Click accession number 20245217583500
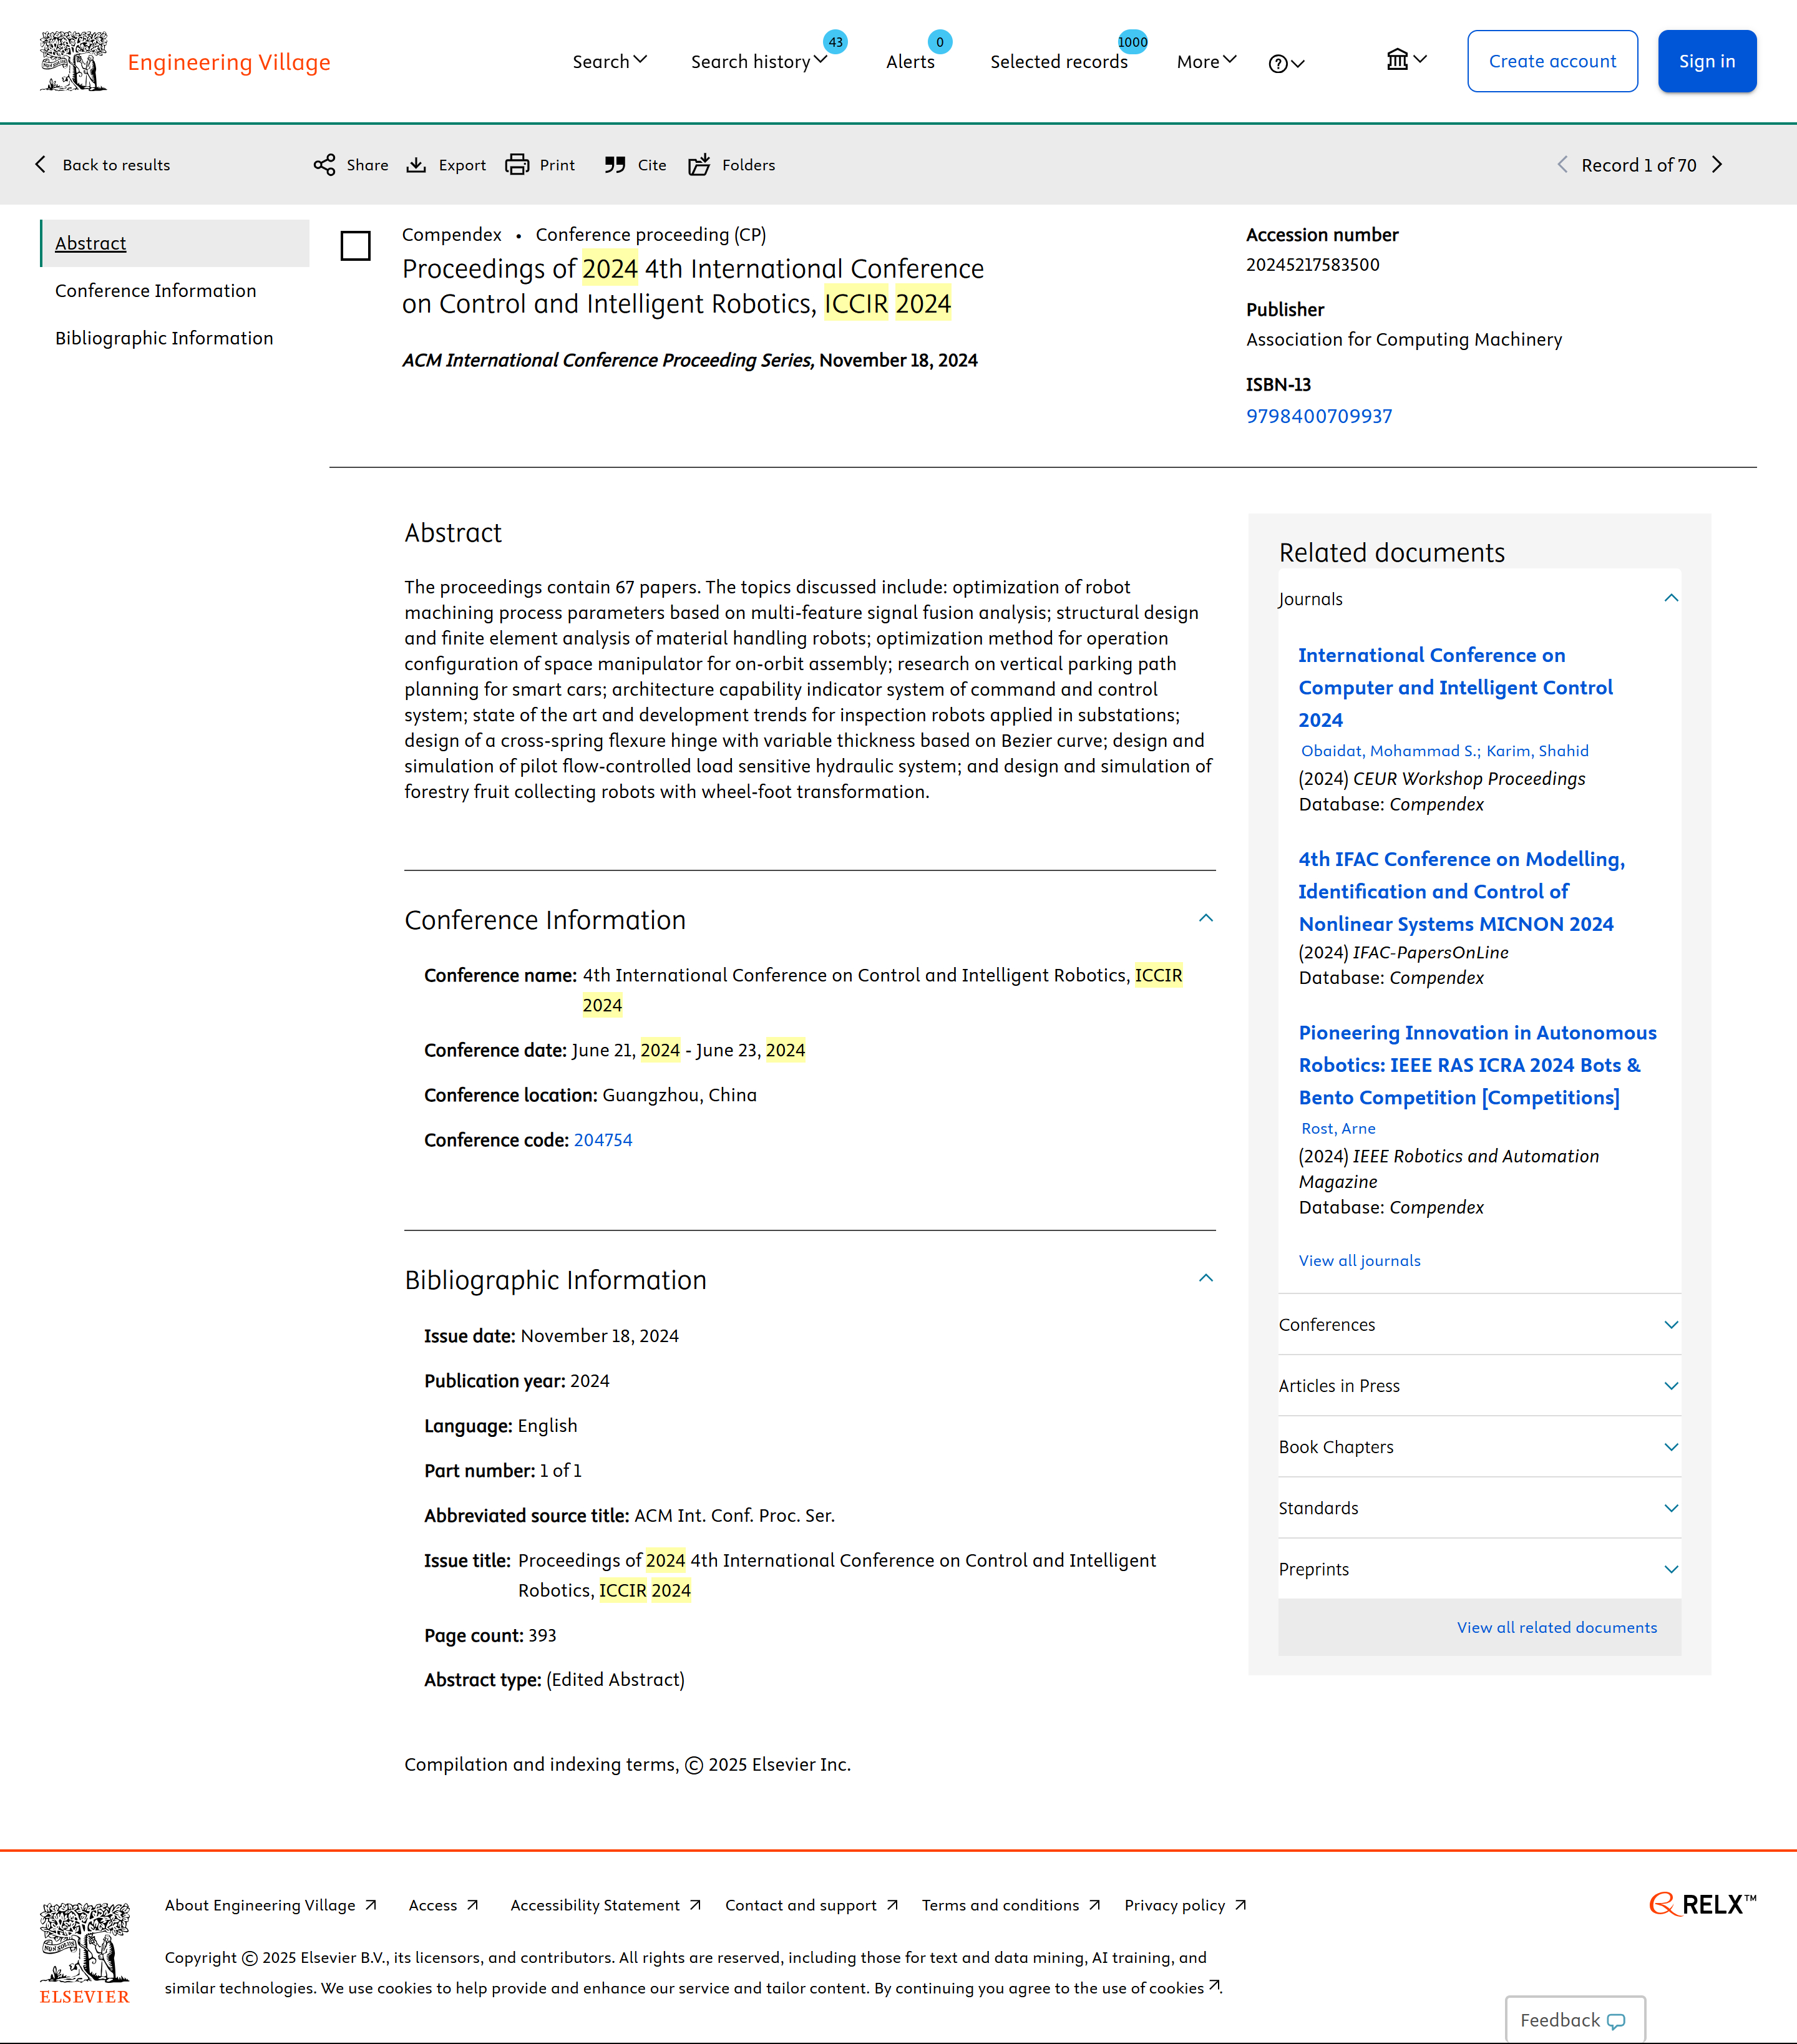The image size is (1797, 2044). (x=1312, y=265)
